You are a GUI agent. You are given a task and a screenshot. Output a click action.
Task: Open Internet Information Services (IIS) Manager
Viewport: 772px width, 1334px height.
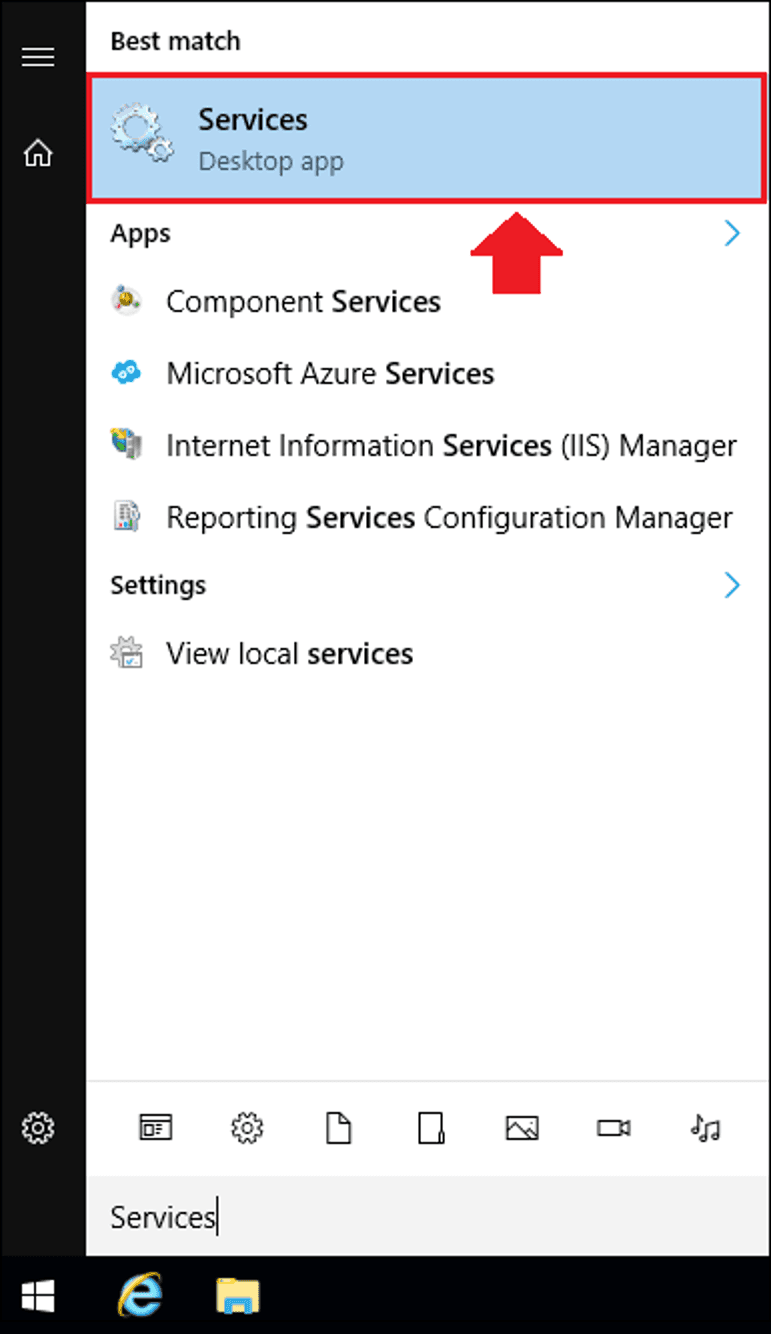pyautogui.click(x=450, y=446)
